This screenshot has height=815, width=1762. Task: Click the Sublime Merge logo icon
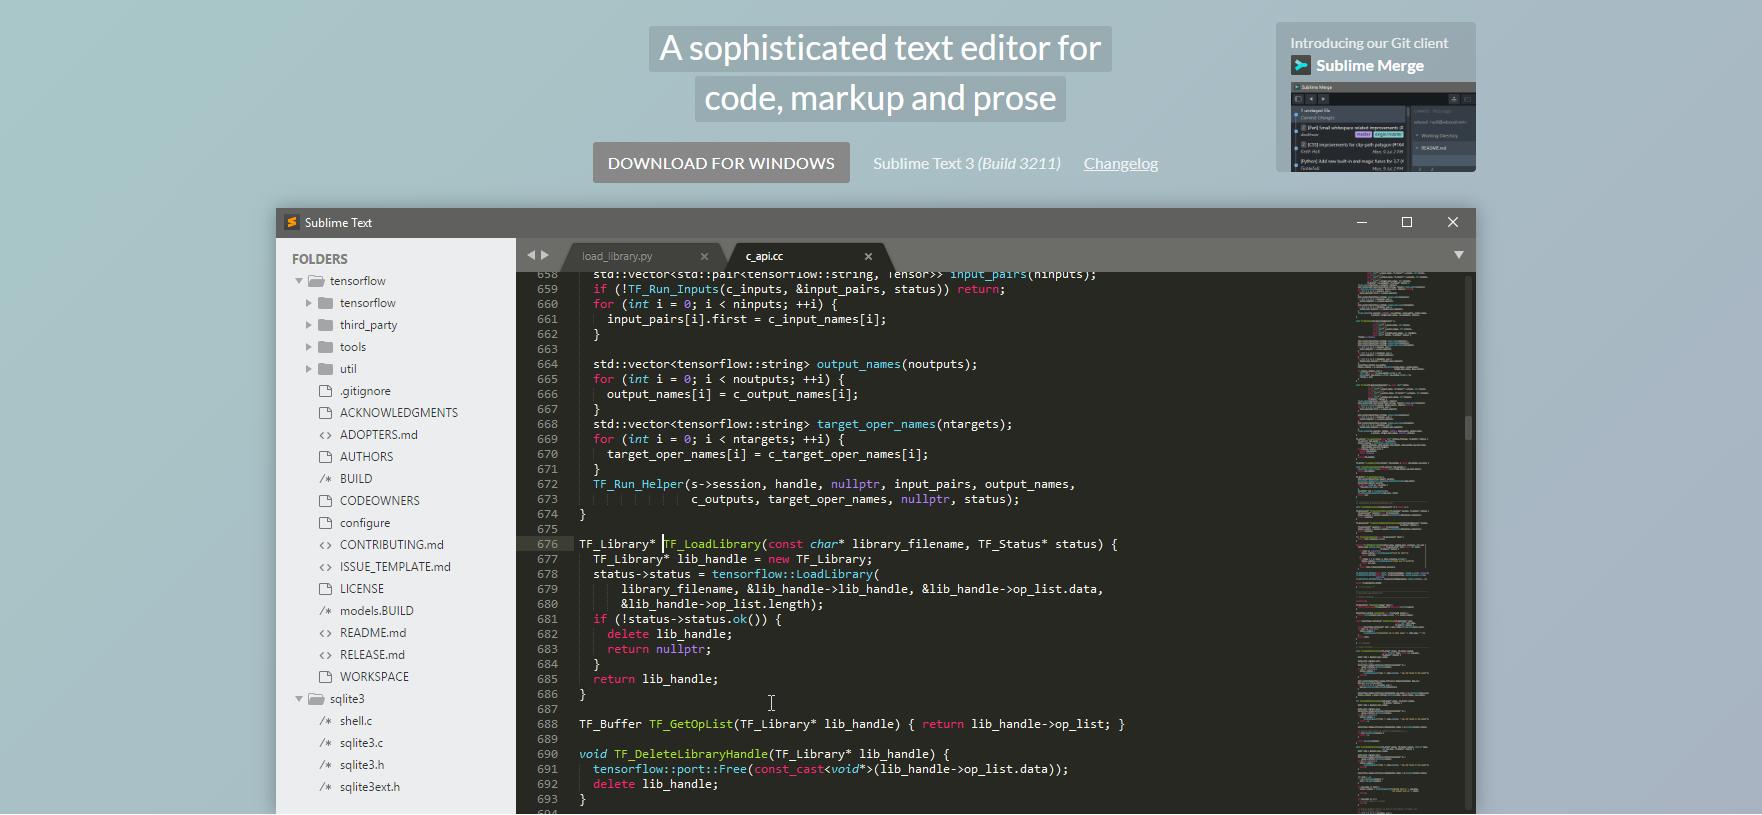click(x=1301, y=66)
